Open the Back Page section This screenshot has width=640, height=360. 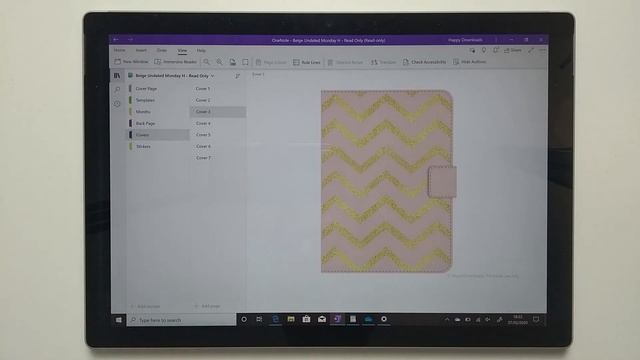[x=158, y=123]
